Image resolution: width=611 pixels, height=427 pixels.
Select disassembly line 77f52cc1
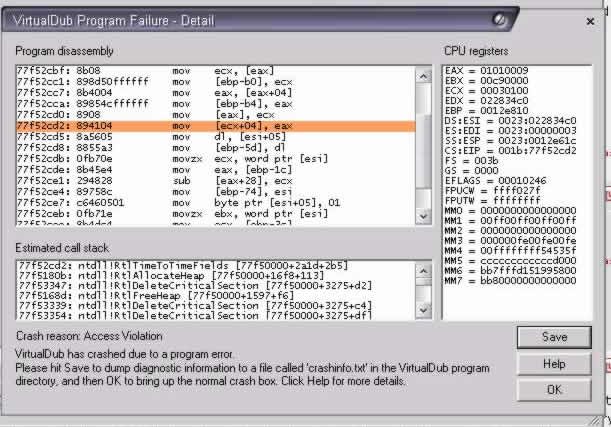[x=216, y=81]
